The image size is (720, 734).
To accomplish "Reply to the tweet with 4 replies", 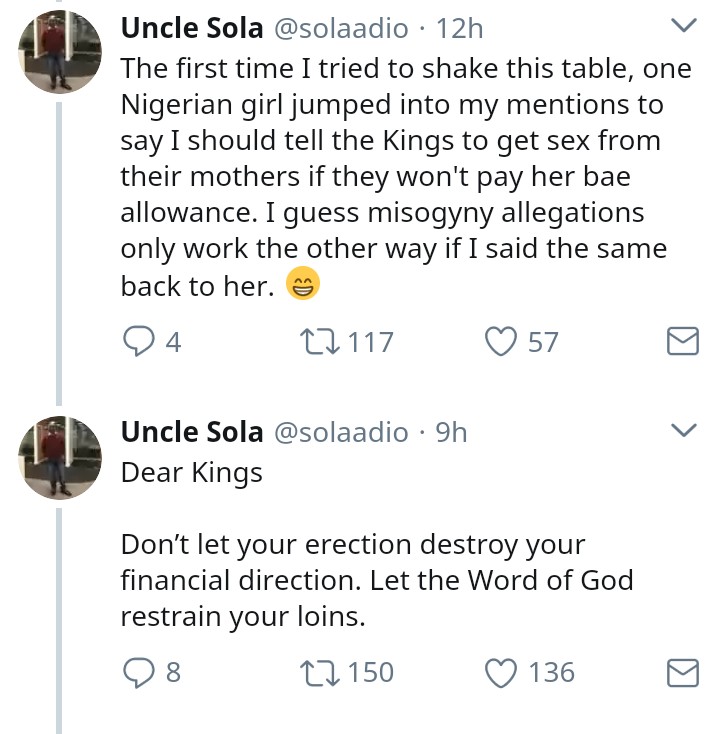I will click(137, 343).
